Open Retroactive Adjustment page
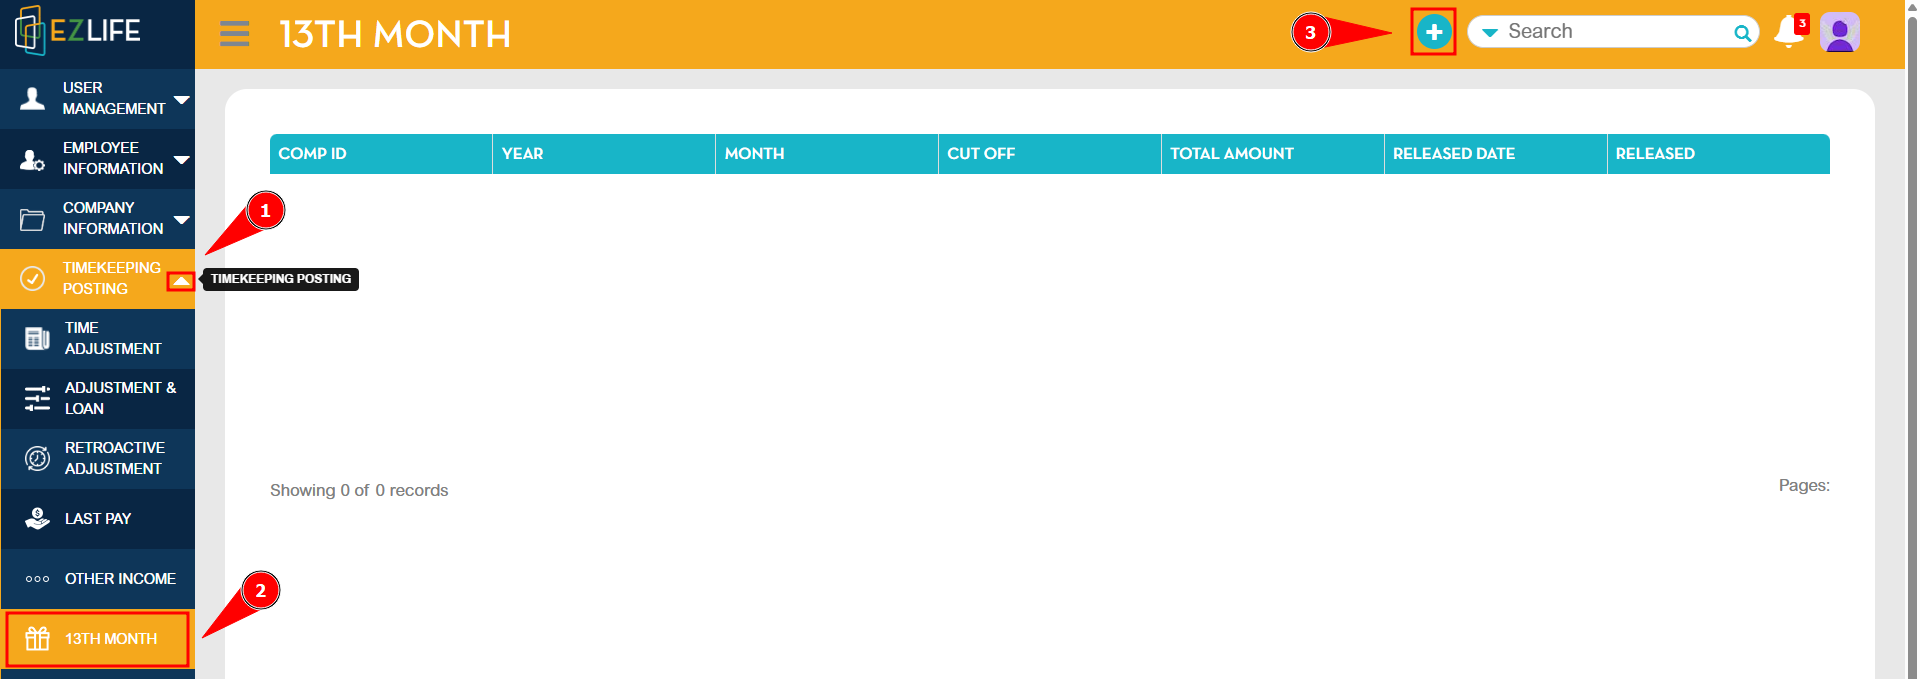1920x679 pixels. (98, 458)
